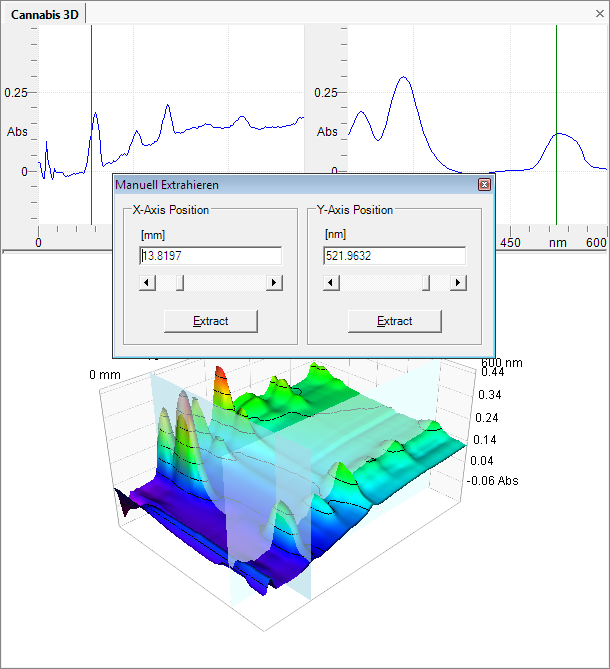This screenshot has height=669, width=610.
Task: Close the Cannabis 3D panel
Action: 599,13
